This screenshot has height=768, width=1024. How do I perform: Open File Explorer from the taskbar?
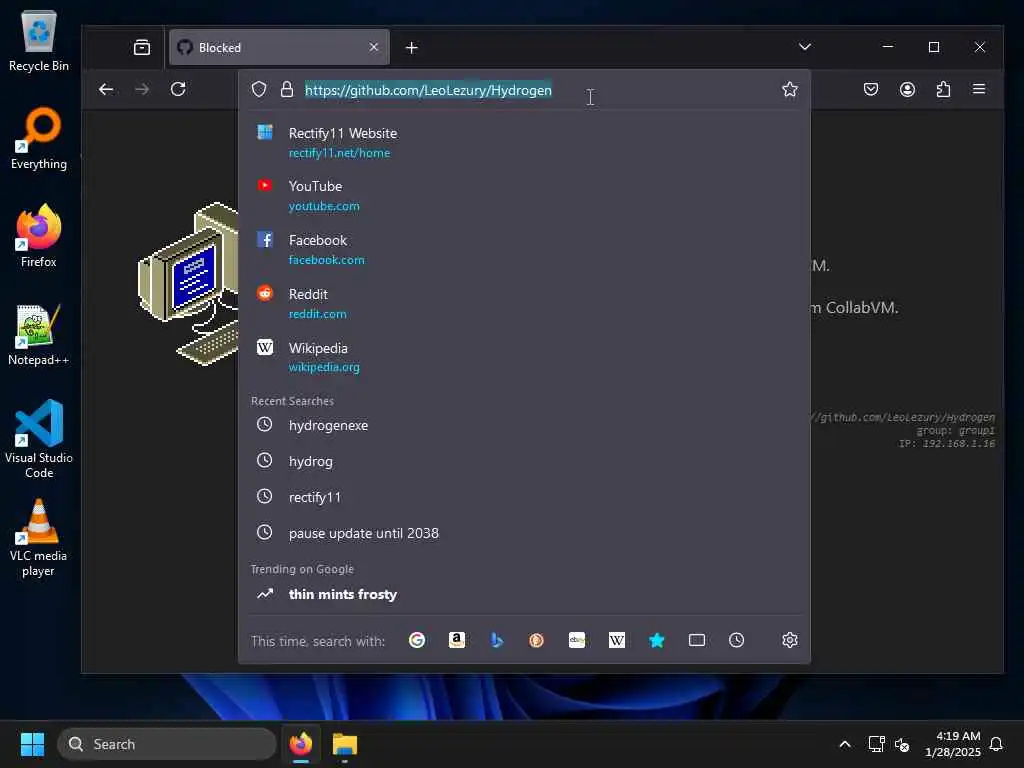[x=345, y=744]
